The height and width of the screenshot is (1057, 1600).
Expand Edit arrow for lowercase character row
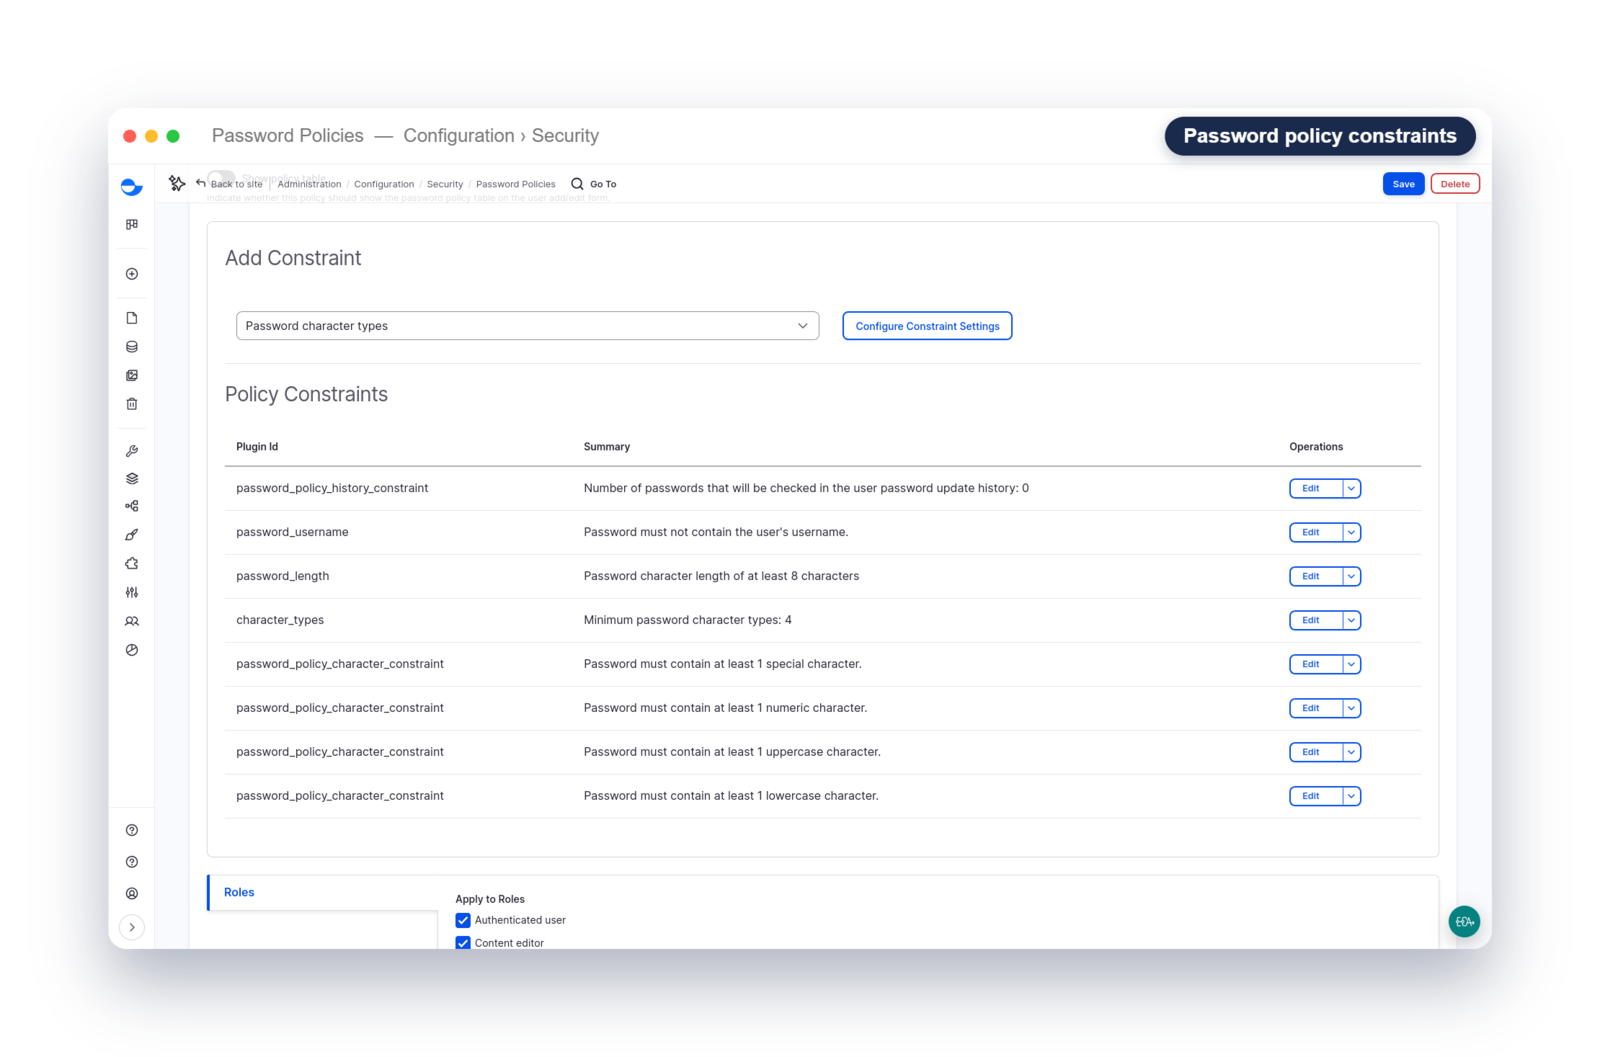[x=1351, y=796]
